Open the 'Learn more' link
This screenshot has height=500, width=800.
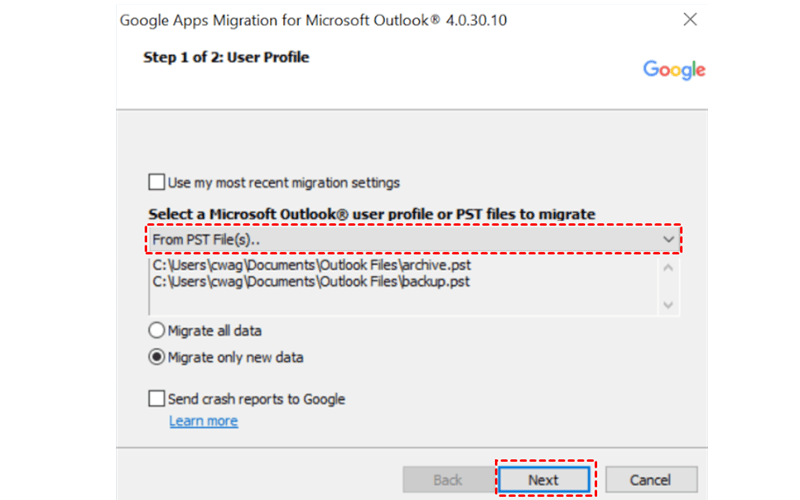203,421
